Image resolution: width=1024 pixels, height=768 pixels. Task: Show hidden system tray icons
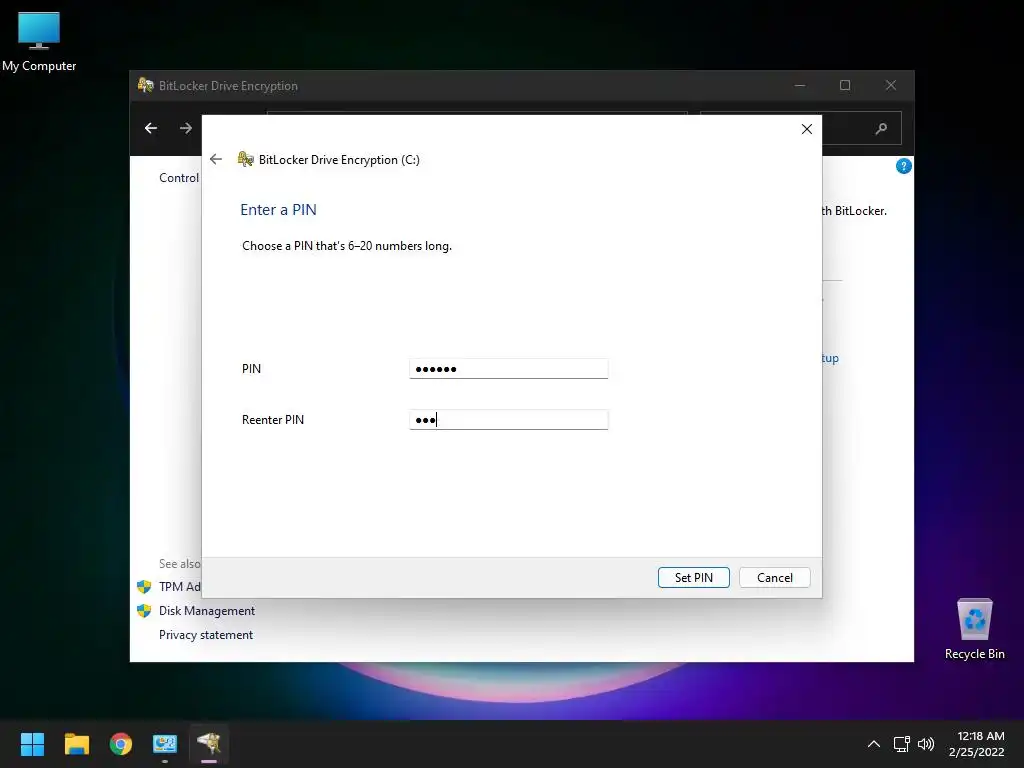pos(874,744)
